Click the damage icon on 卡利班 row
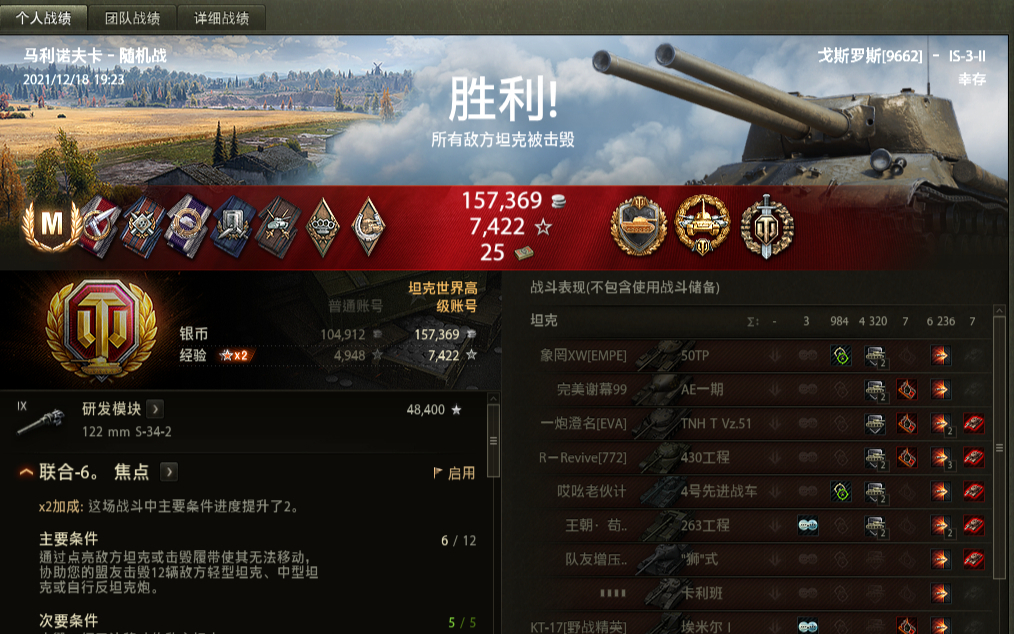1014x634 pixels. [940, 593]
